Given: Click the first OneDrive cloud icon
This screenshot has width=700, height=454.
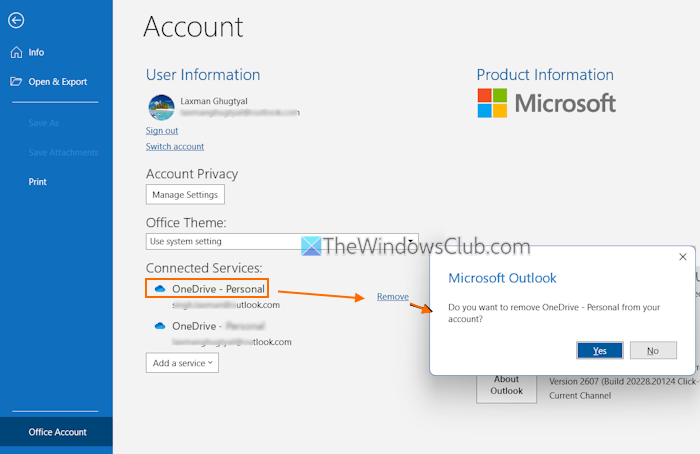Looking at the screenshot, I should [160, 289].
